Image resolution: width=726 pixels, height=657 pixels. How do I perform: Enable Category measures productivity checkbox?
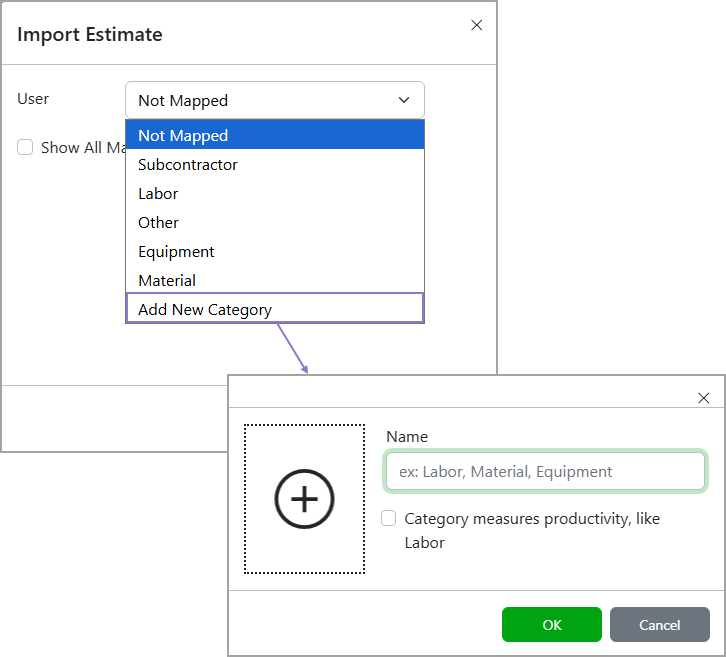pos(388,518)
